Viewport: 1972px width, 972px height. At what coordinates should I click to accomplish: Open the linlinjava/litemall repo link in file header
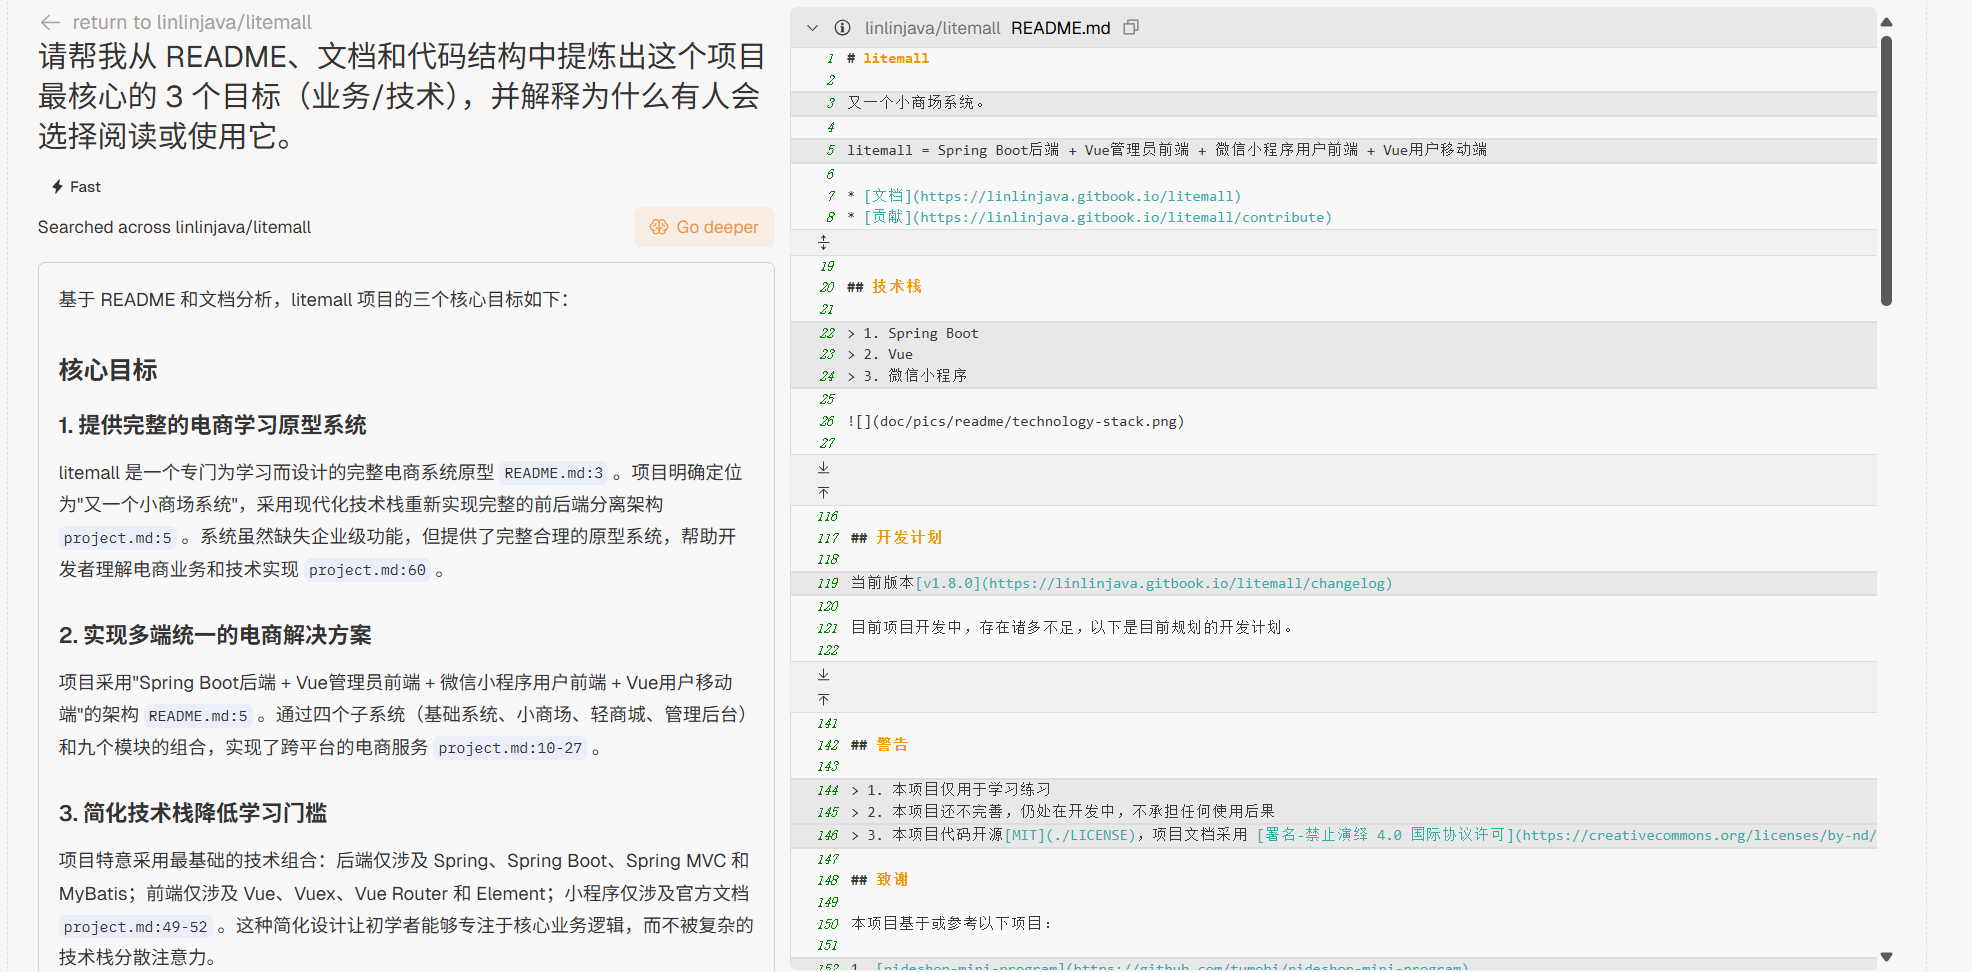click(932, 28)
